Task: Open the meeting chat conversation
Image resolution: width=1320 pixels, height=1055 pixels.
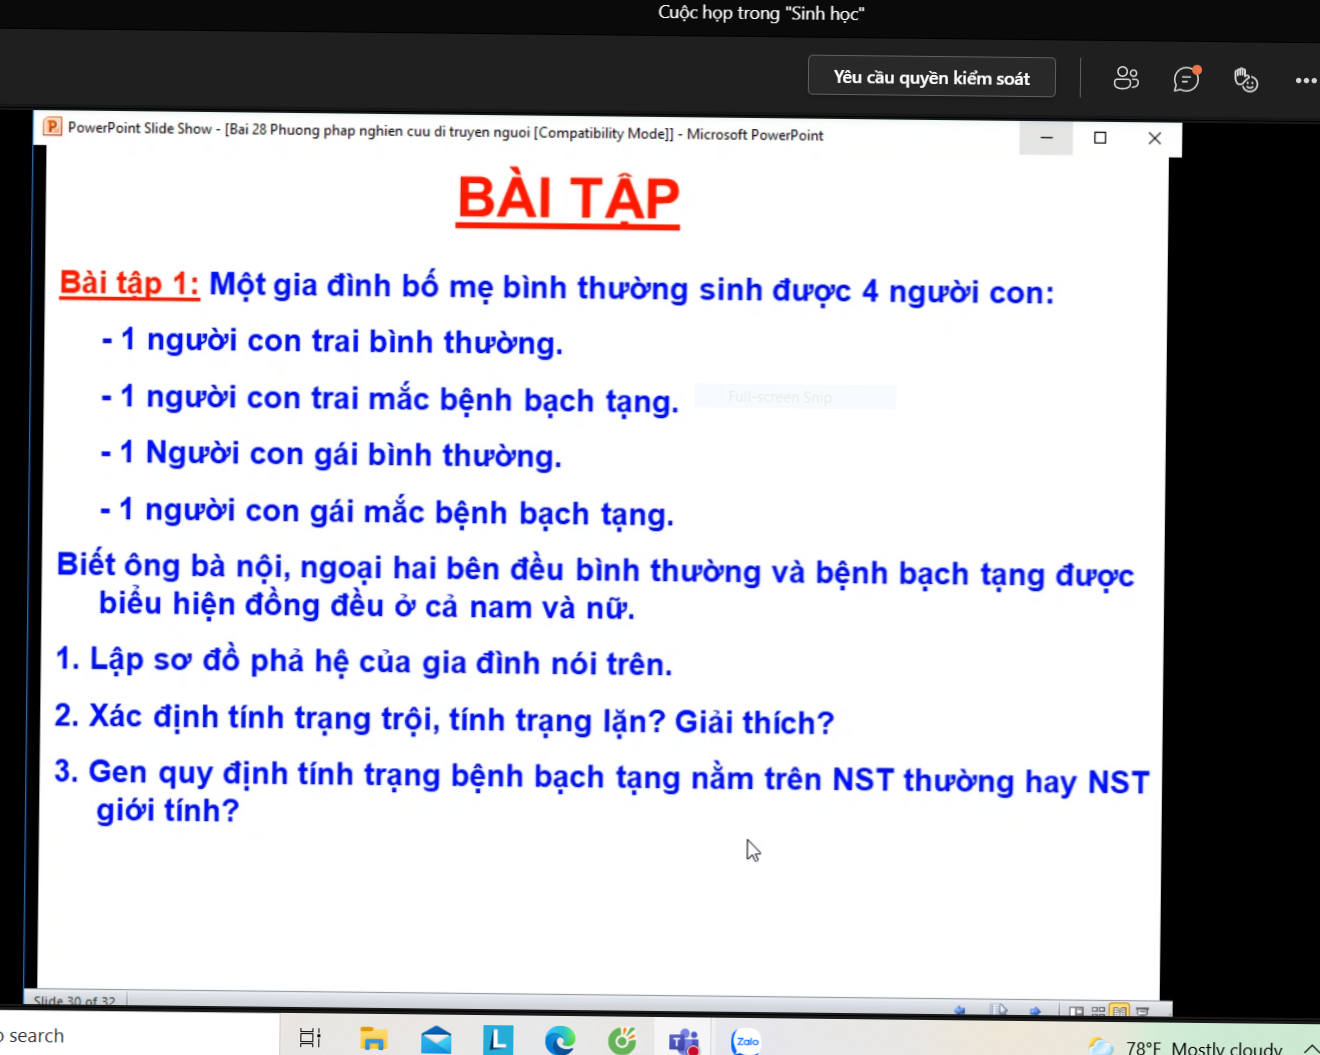Action: pyautogui.click(x=1186, y=78)
